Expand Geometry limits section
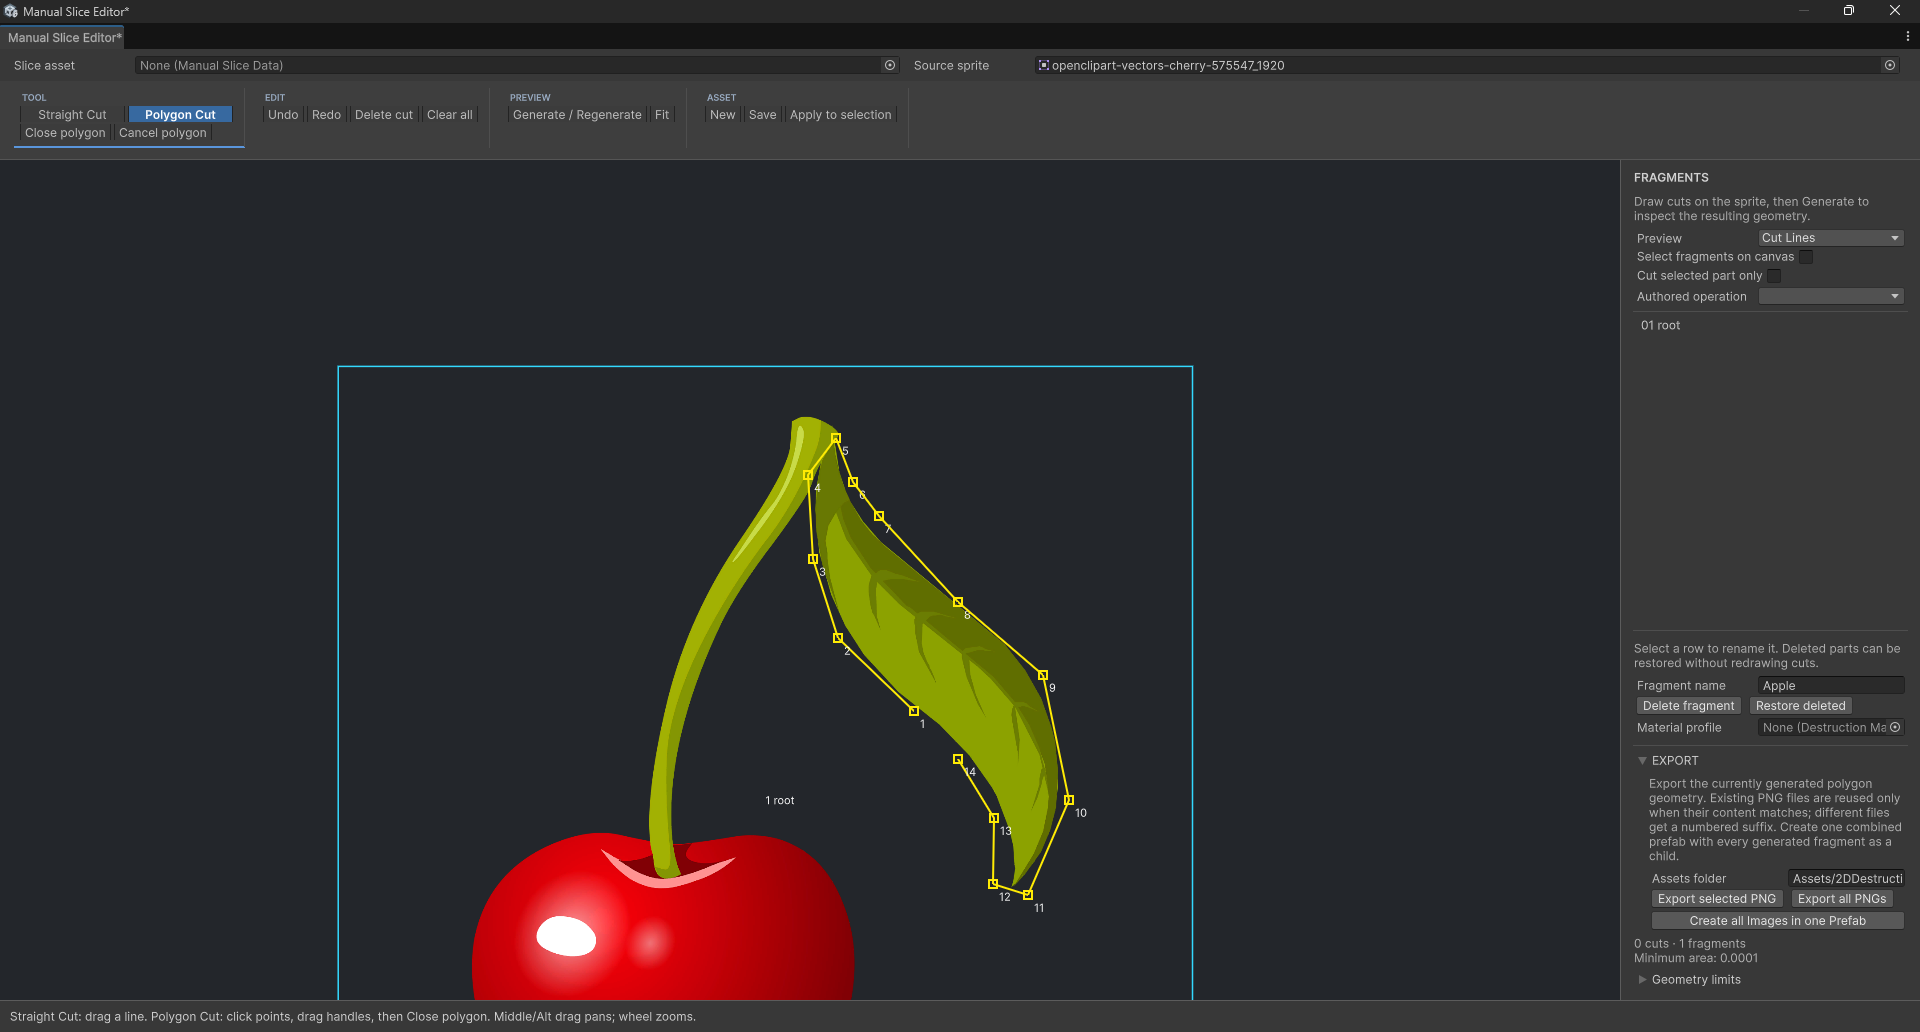 (1642, 979)
